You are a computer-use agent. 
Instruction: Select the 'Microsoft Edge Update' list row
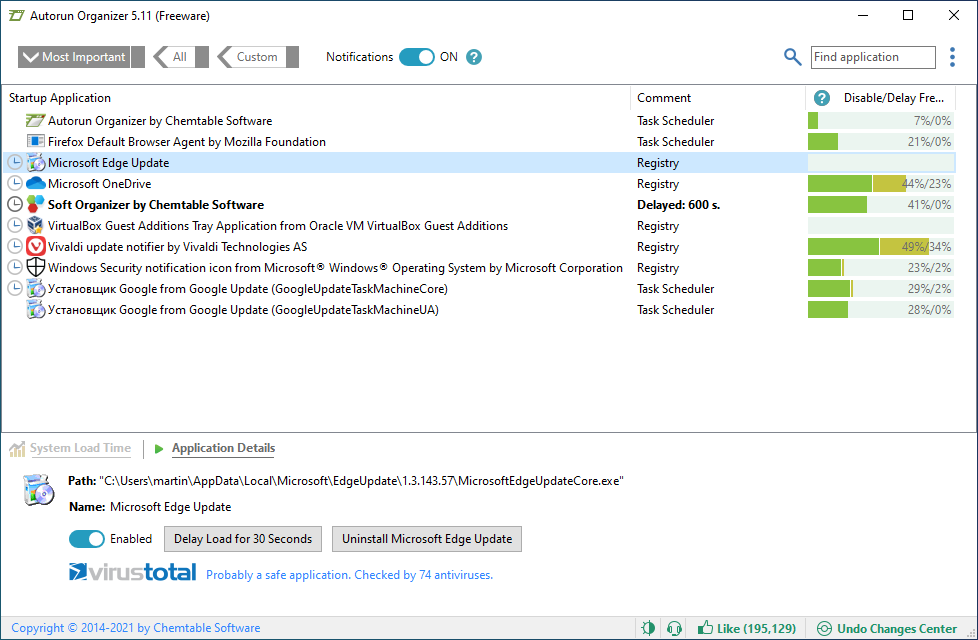479,163
